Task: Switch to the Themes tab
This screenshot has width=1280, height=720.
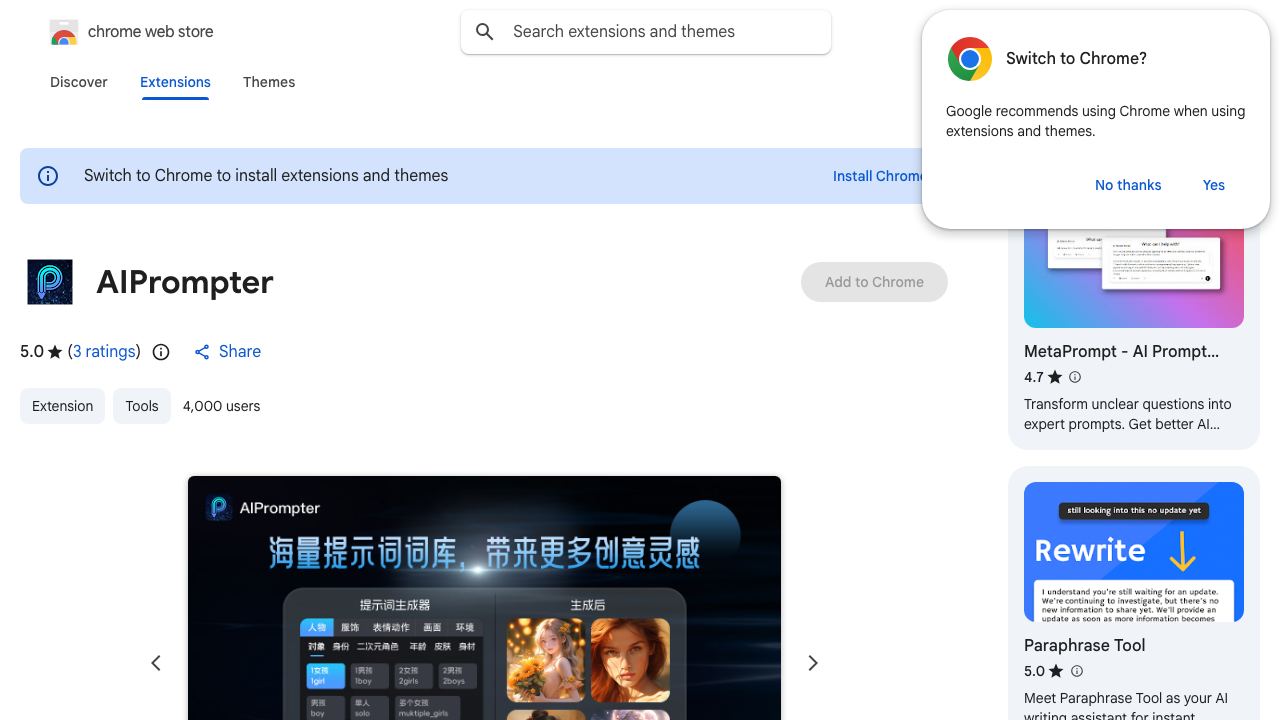Action: (269, 82)
